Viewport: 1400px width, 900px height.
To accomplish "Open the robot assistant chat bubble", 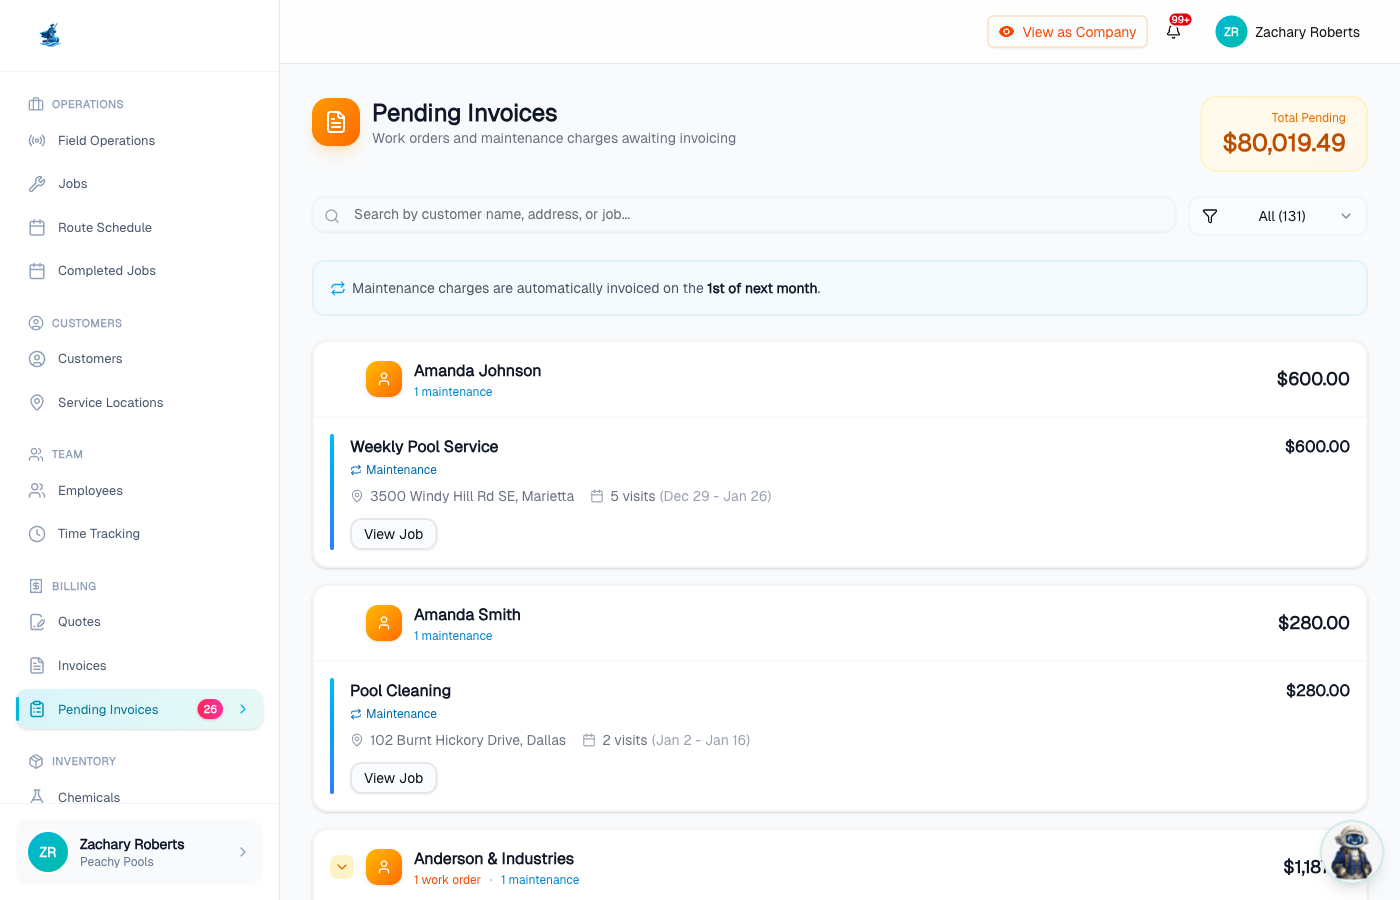I will coord(1351,852).
